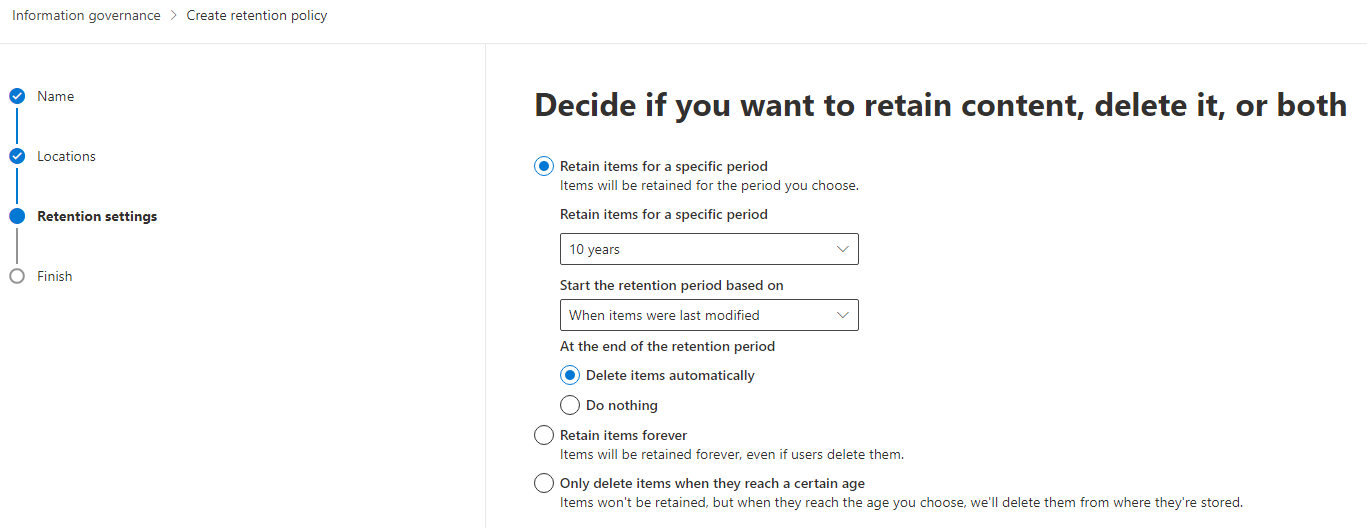Select Retain items forever option
Screen dimensions: 1367x528
pos(544,435)
